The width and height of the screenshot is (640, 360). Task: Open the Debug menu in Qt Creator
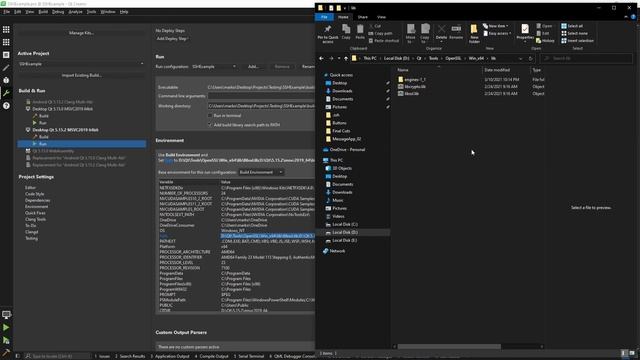[x=58, y=12]
